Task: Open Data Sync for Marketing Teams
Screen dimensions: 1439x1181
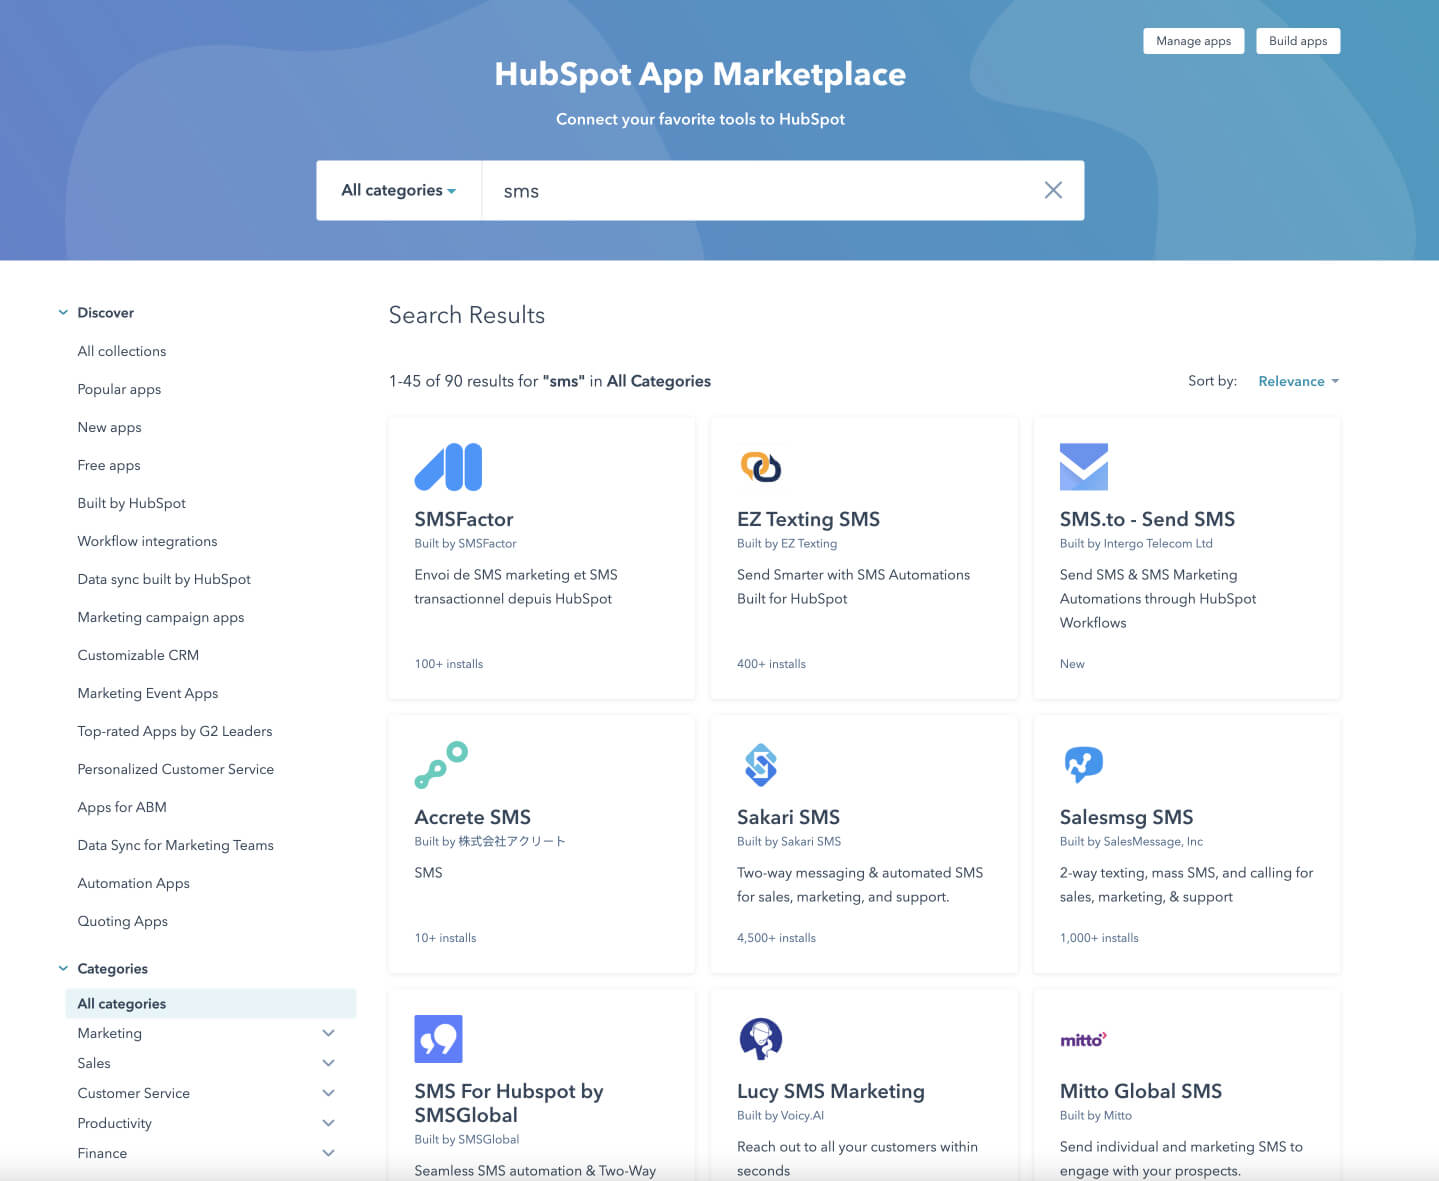Action: 176,845
